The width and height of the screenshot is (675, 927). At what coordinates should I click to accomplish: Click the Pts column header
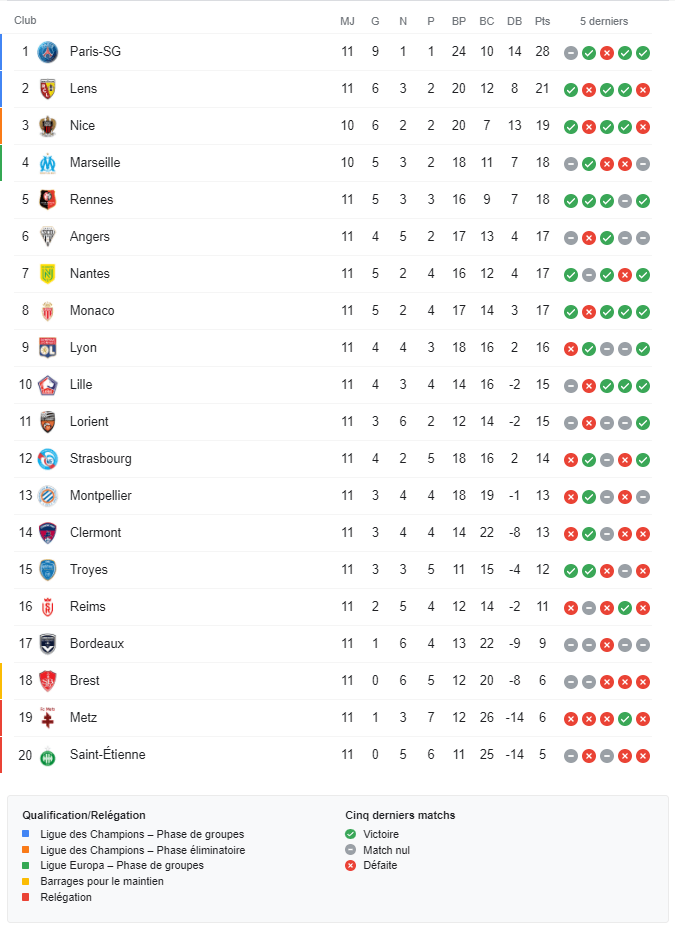[x=542, y=21]
